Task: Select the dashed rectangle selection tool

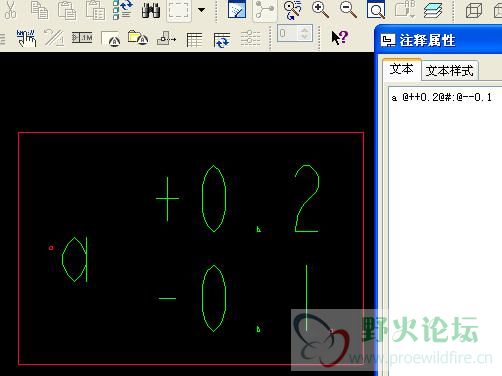Action: (x=179, y=10)
